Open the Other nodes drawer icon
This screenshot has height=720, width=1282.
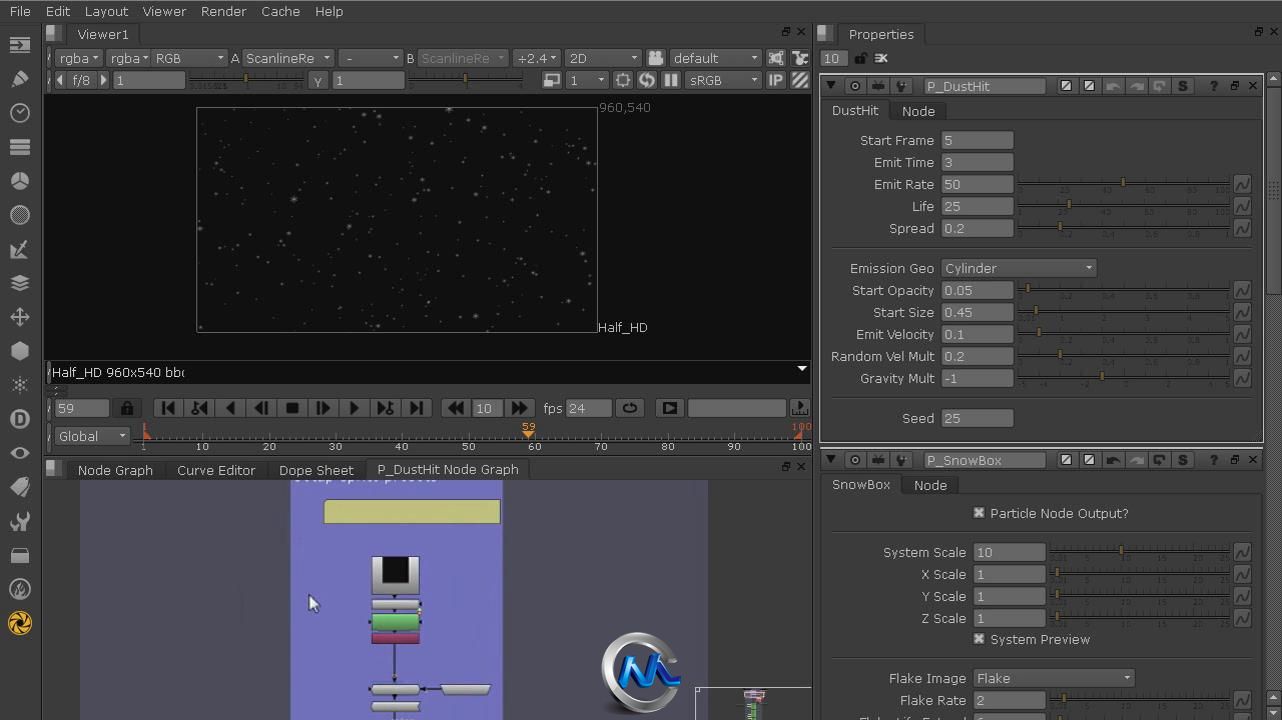19,555
